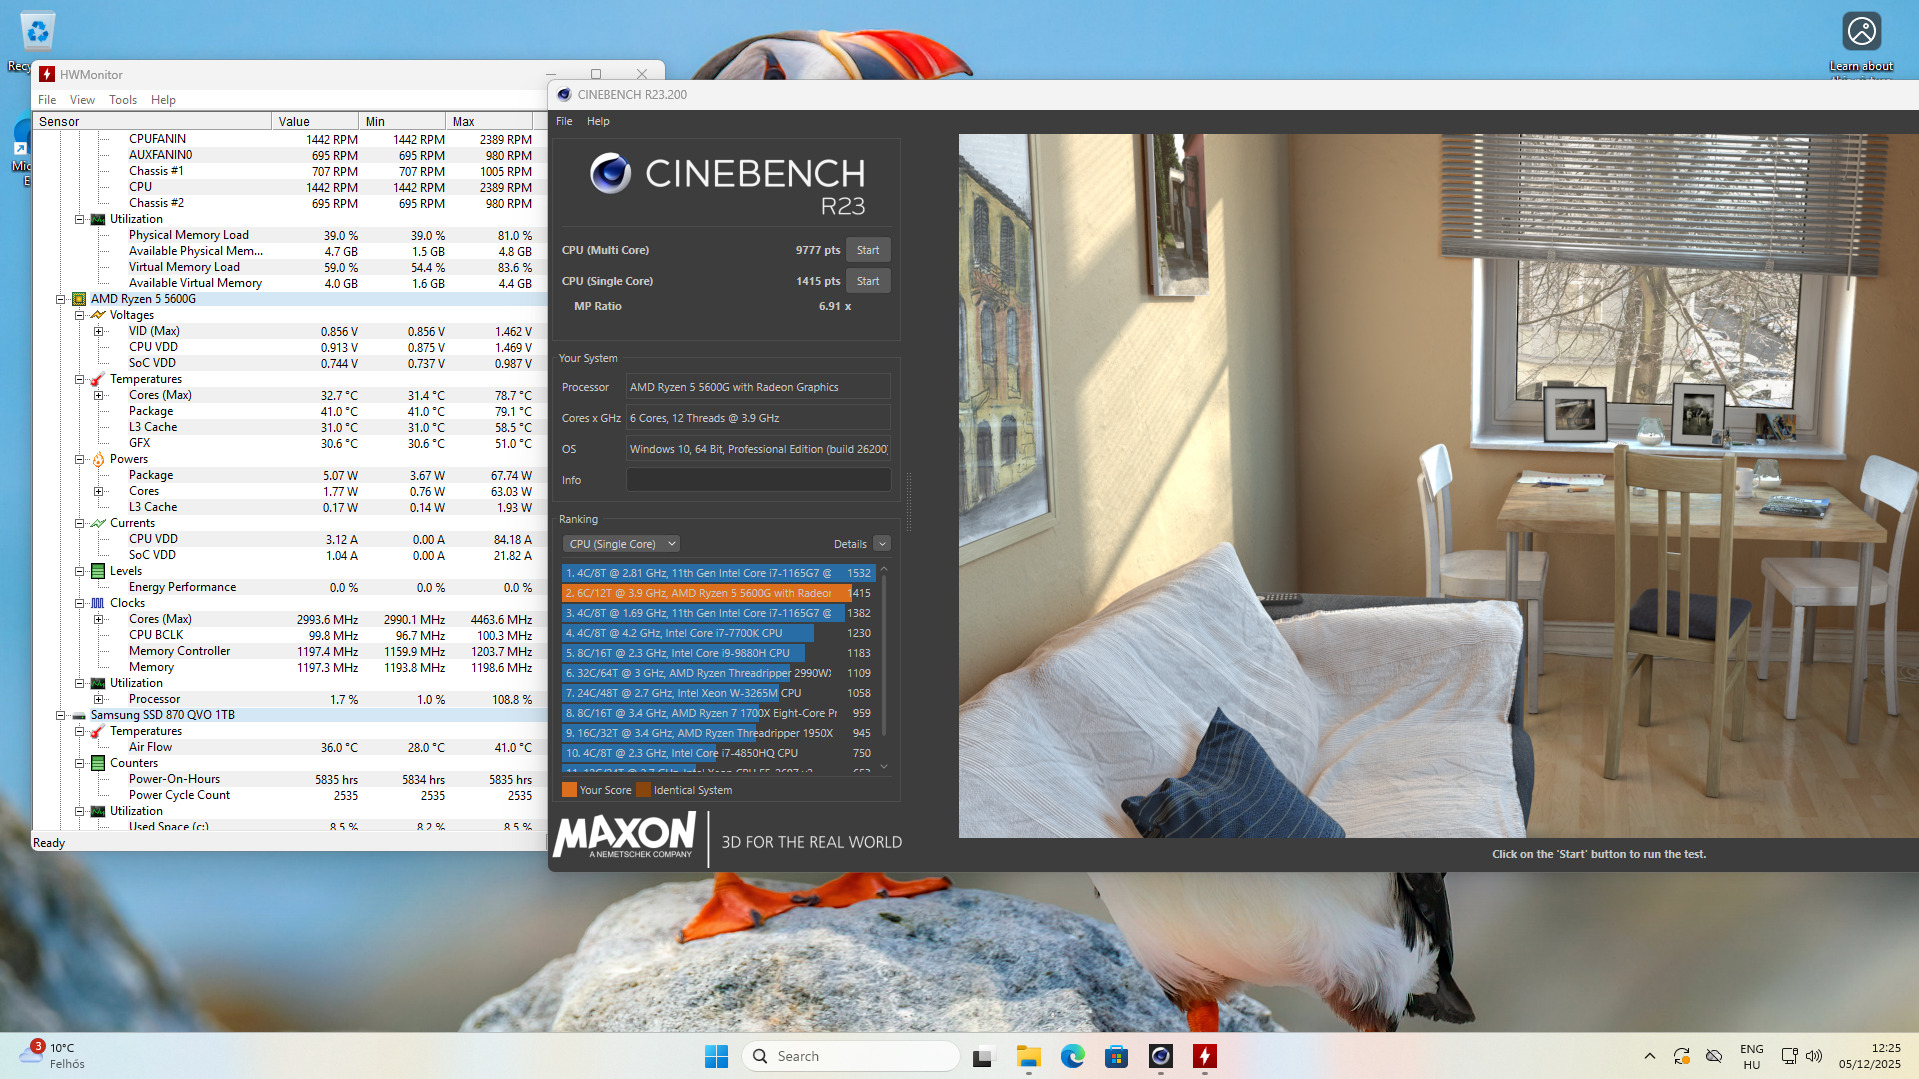Switch to HWMonitor via taskbar icon
Viewport: 1919px width, 1079px height.
[x=1204, y=1056]
